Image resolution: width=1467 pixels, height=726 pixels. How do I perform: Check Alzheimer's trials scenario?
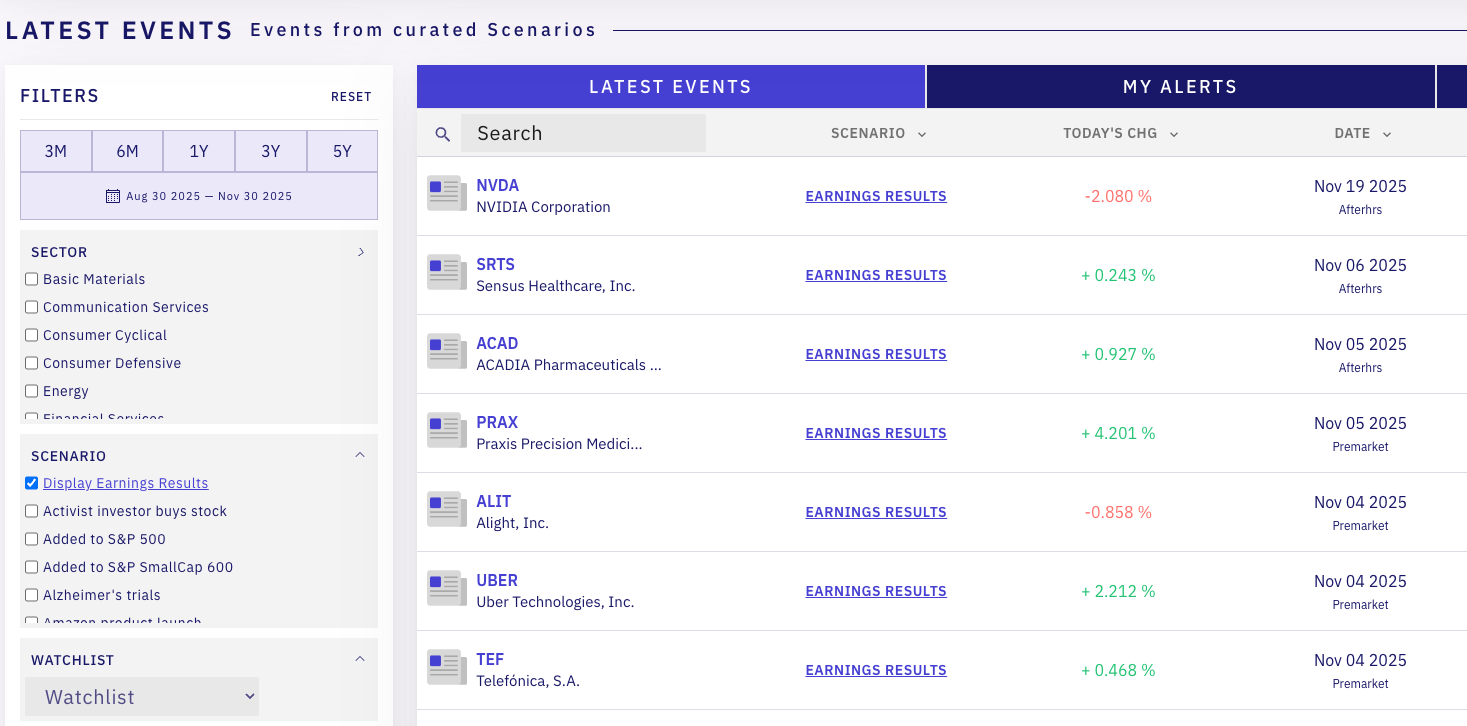click(32, 595)
